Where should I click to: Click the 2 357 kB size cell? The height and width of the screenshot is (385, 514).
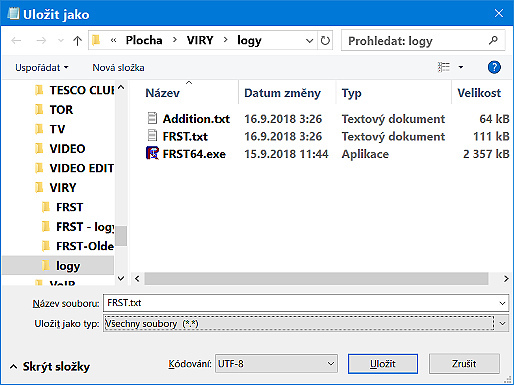tap(486, 154)
